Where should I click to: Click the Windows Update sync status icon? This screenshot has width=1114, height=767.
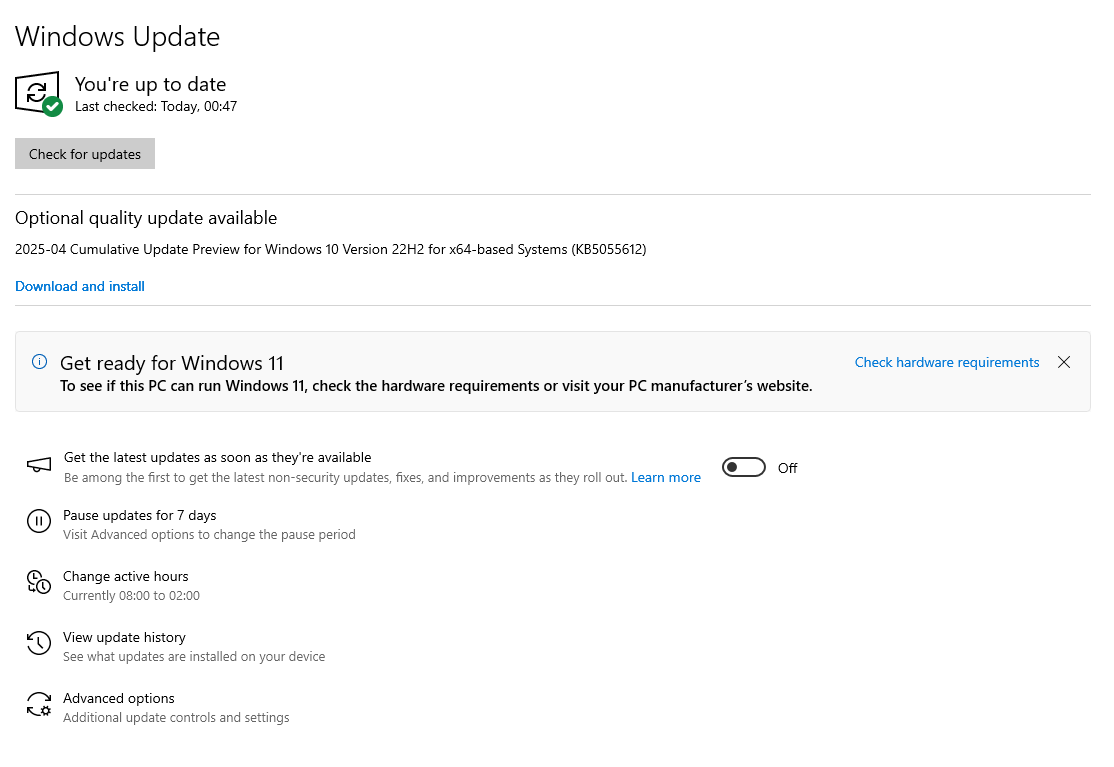(38, 93)
